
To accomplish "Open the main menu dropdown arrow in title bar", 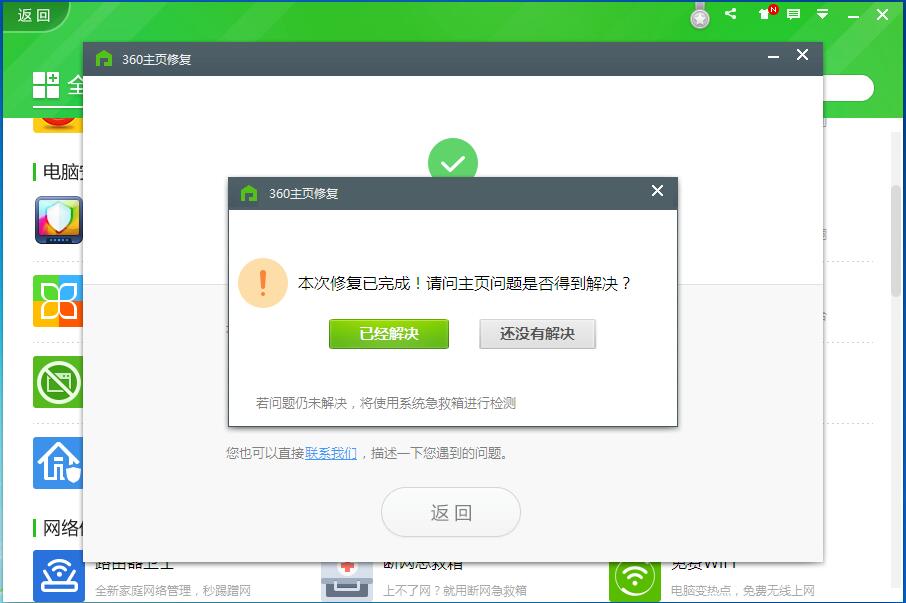I will tap(822, 15).
